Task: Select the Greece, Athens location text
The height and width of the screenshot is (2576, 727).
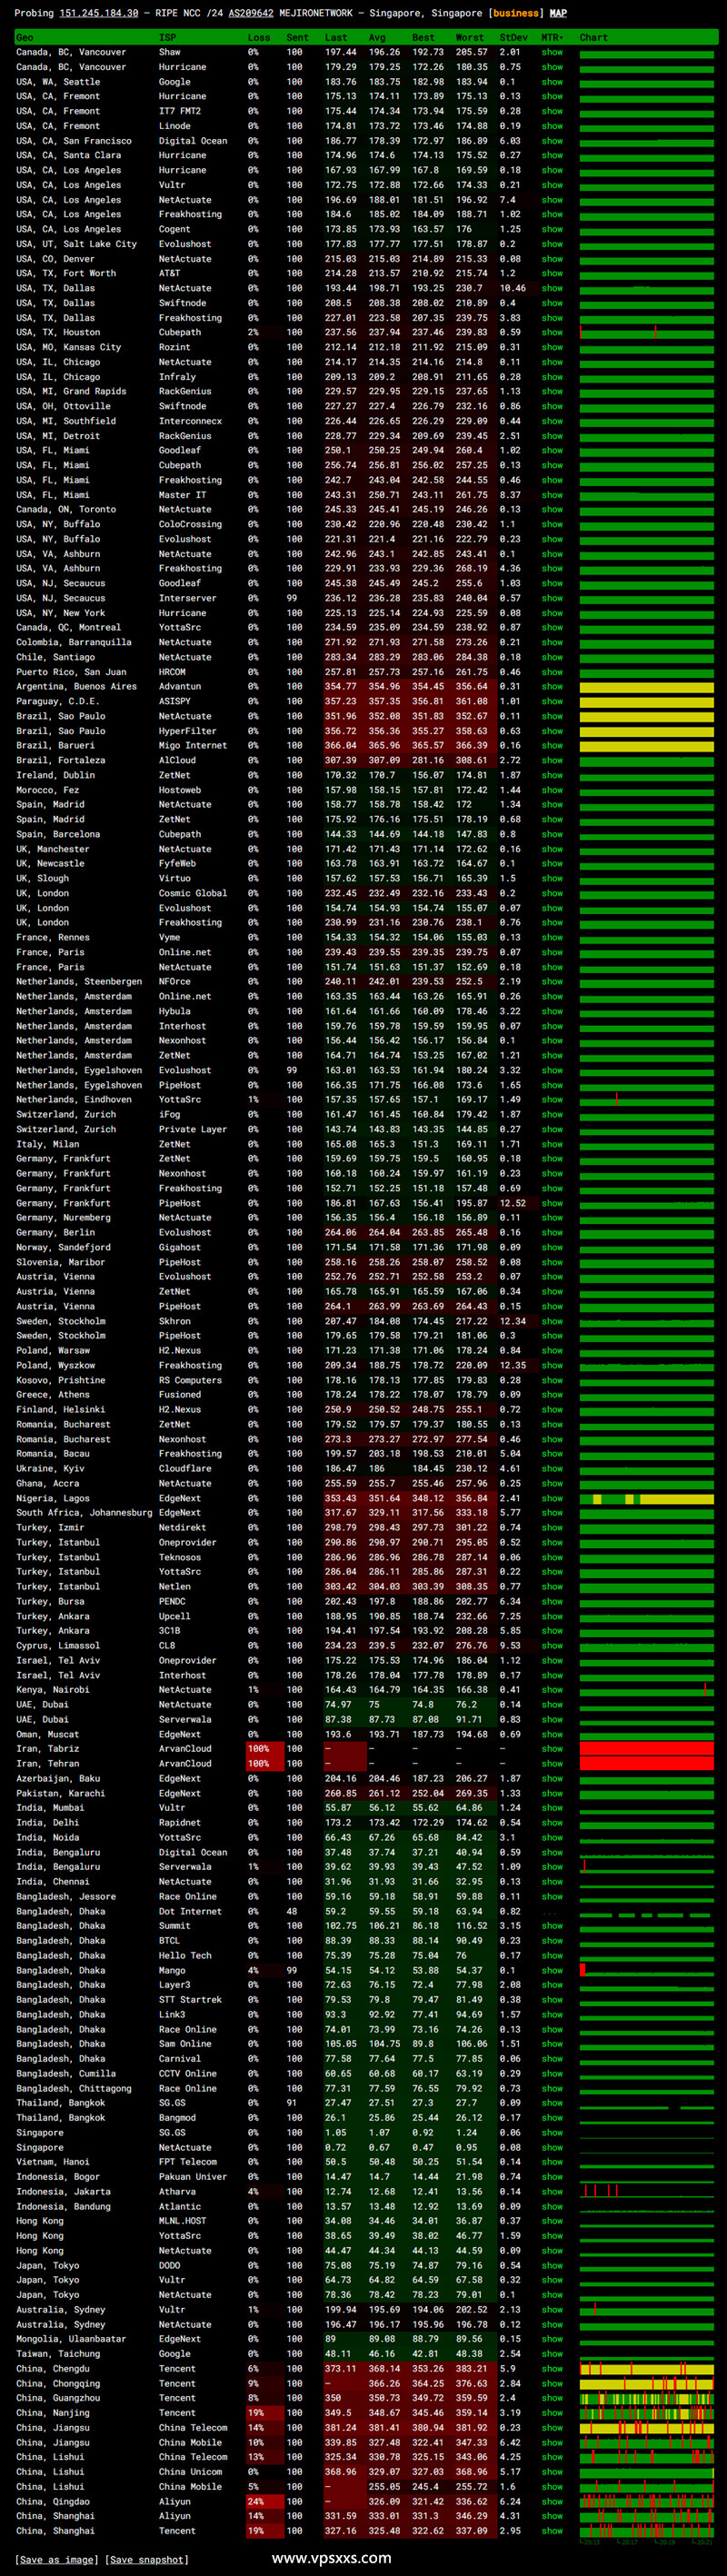Action: click(x=53, y=1395)
